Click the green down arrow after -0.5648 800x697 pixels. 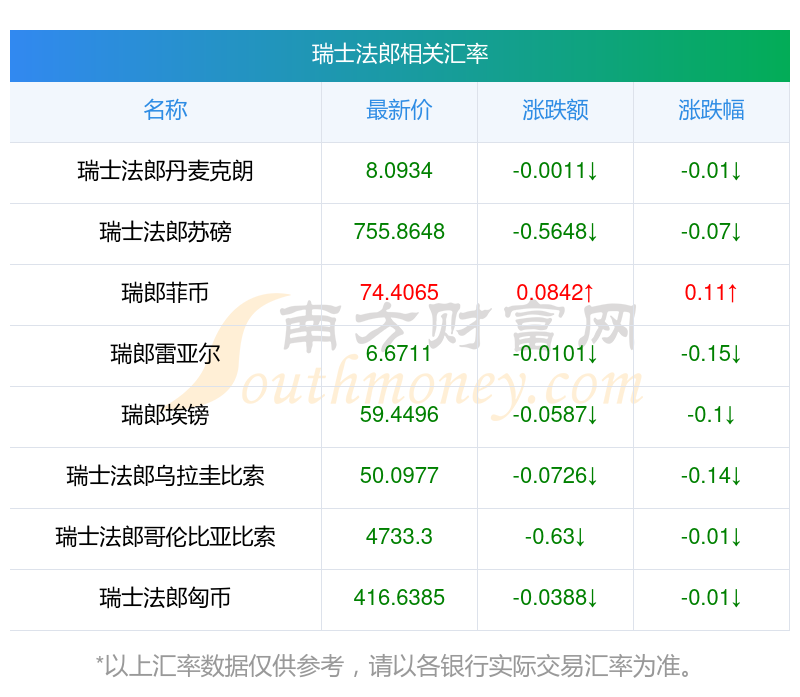[x=592, y=232]
